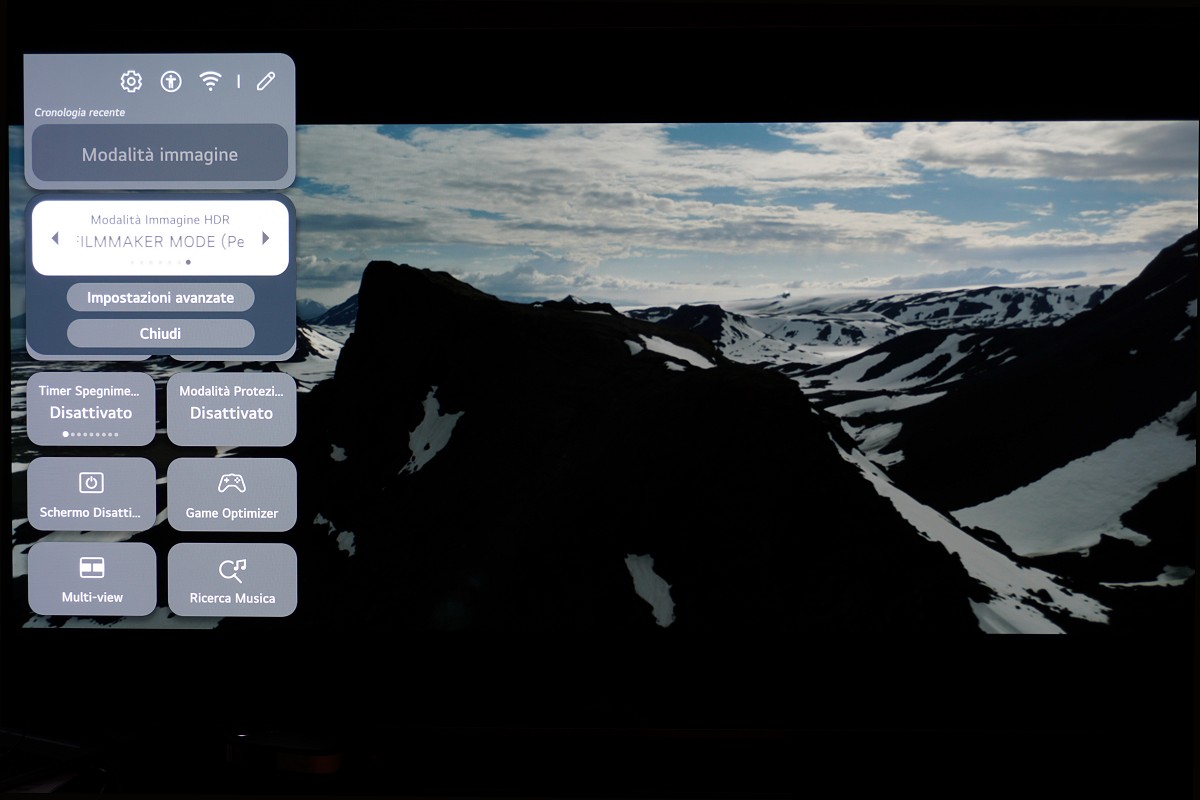Click the Modalità Immagine HDR label
1200x800 pixels.
click(x=160, y=219)
